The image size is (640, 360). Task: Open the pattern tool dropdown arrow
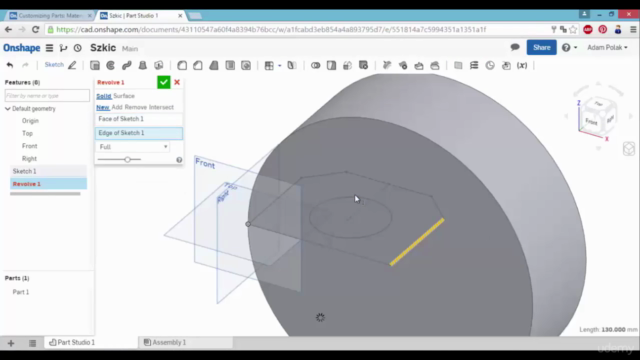280,65
